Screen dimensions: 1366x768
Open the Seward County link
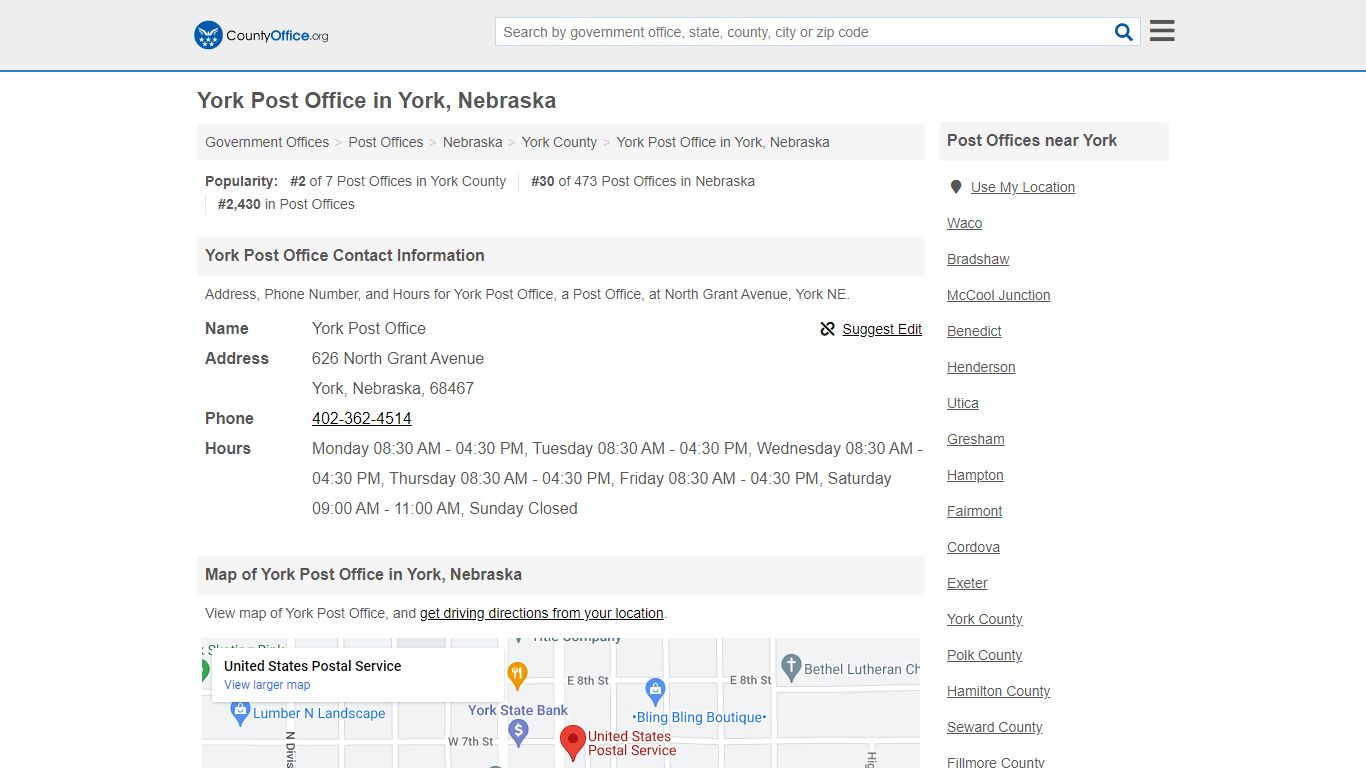995,727
